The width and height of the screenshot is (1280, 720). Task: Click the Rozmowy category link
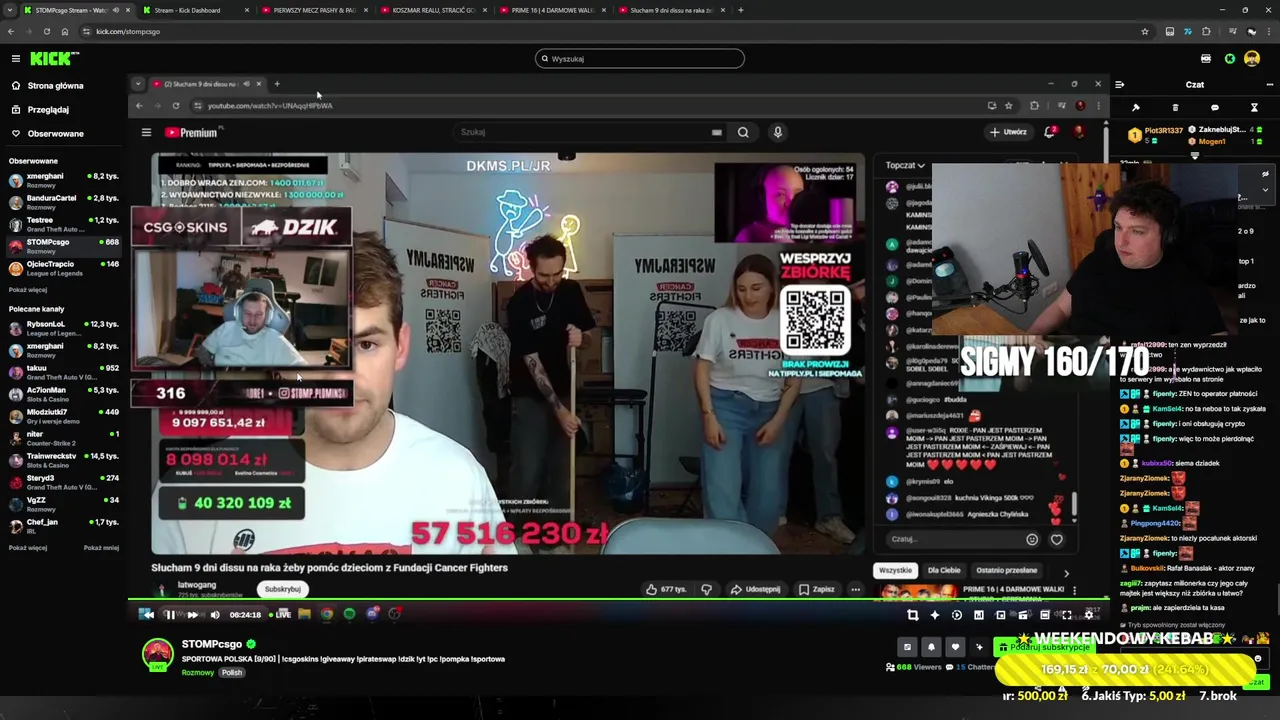[198, 673]
